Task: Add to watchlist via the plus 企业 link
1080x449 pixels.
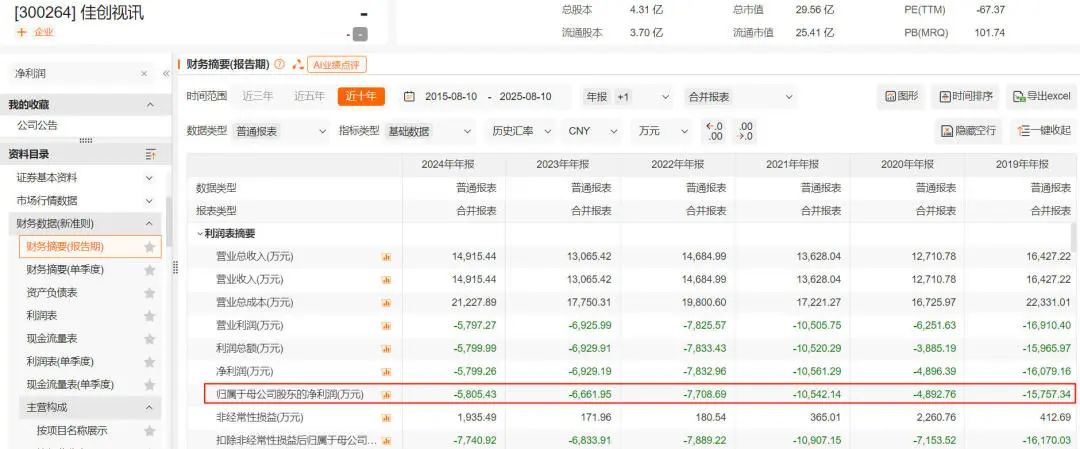Action: 34,32
